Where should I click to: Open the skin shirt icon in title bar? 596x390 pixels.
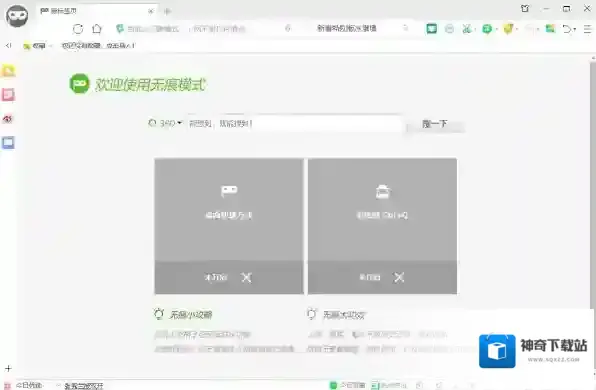coord(525,8)
